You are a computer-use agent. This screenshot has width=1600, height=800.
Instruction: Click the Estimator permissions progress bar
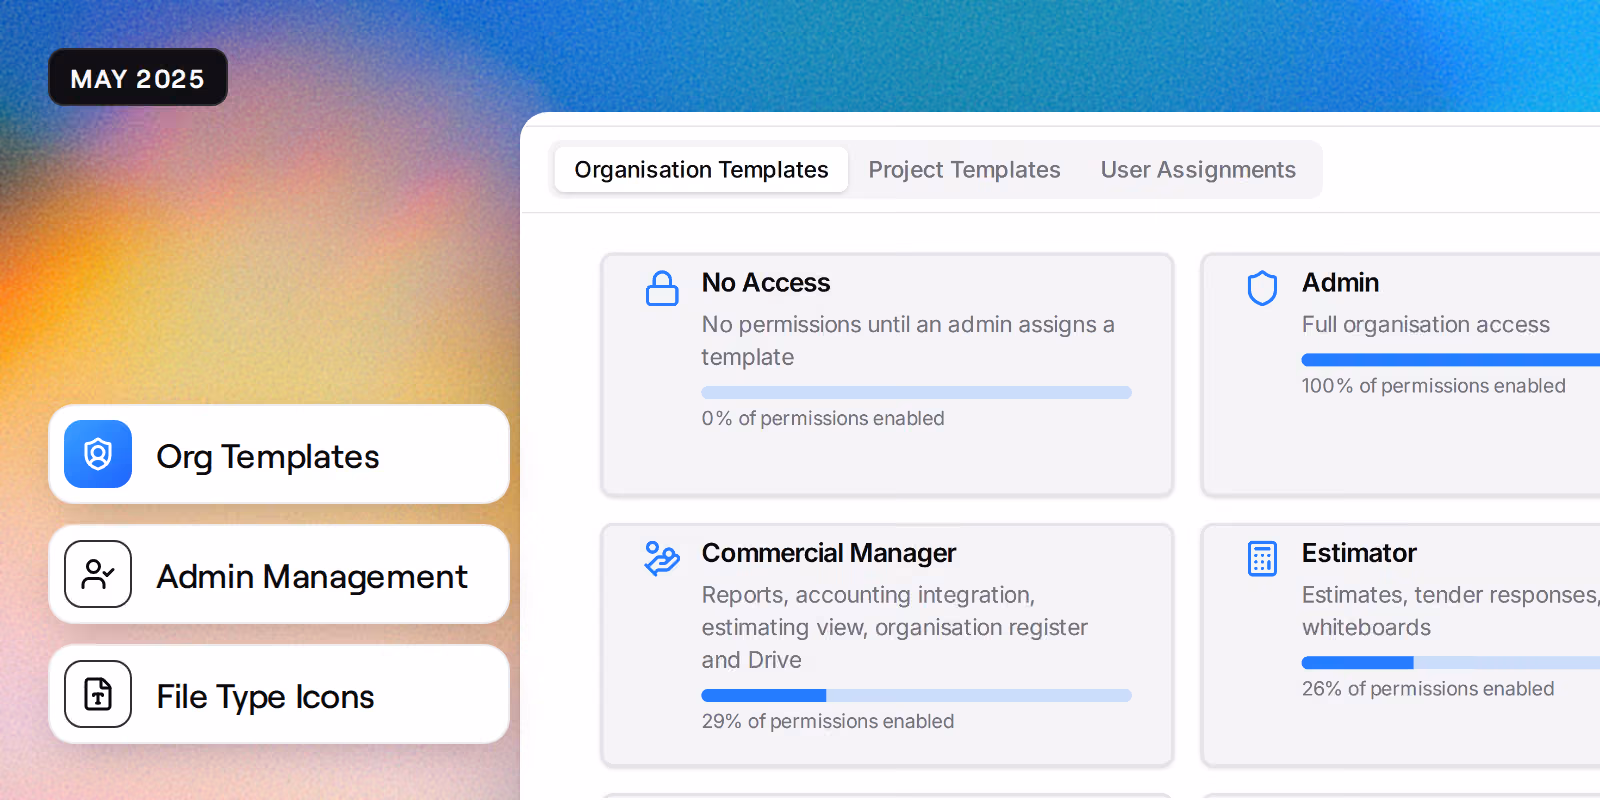pos(1450,663)
